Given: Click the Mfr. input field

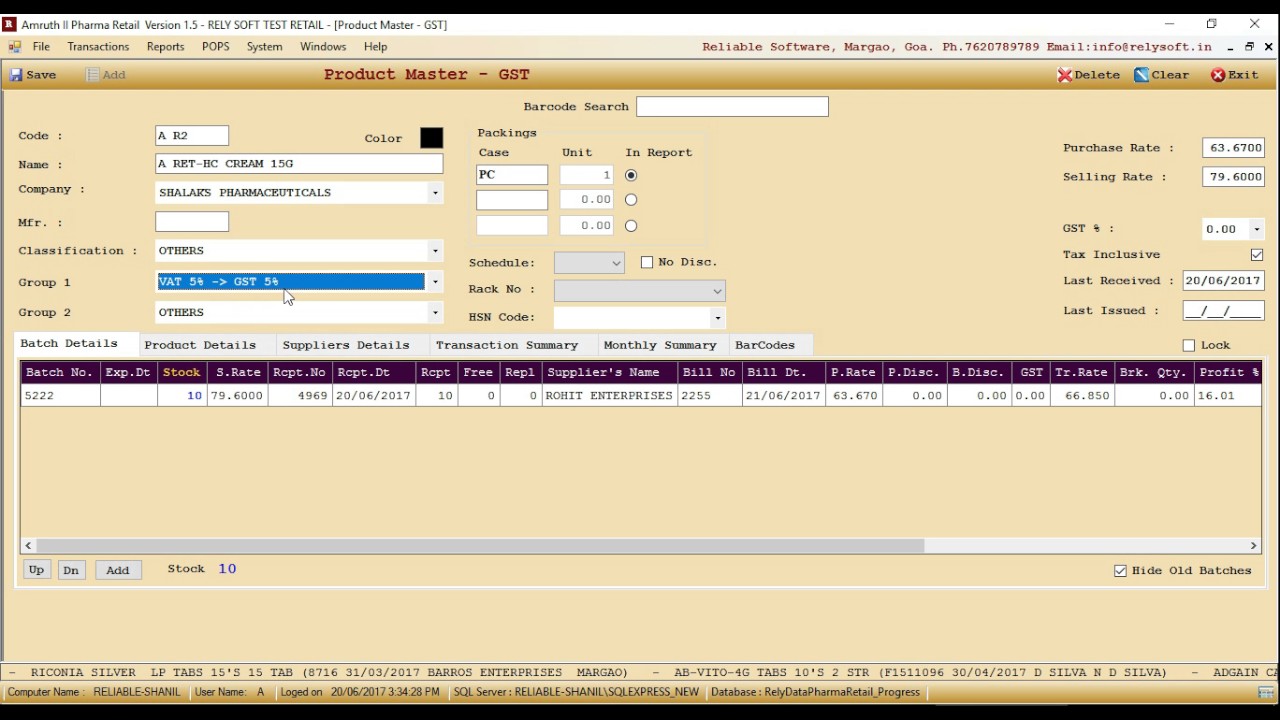Looking at the screenshot, I should pyautogui.click(x=192, y=222).
